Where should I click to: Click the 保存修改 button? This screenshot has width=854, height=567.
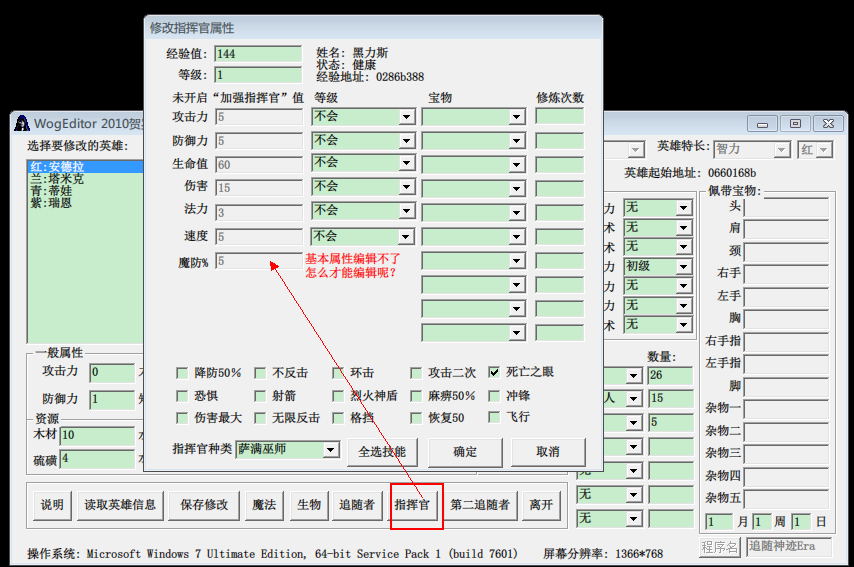(204, 505)
